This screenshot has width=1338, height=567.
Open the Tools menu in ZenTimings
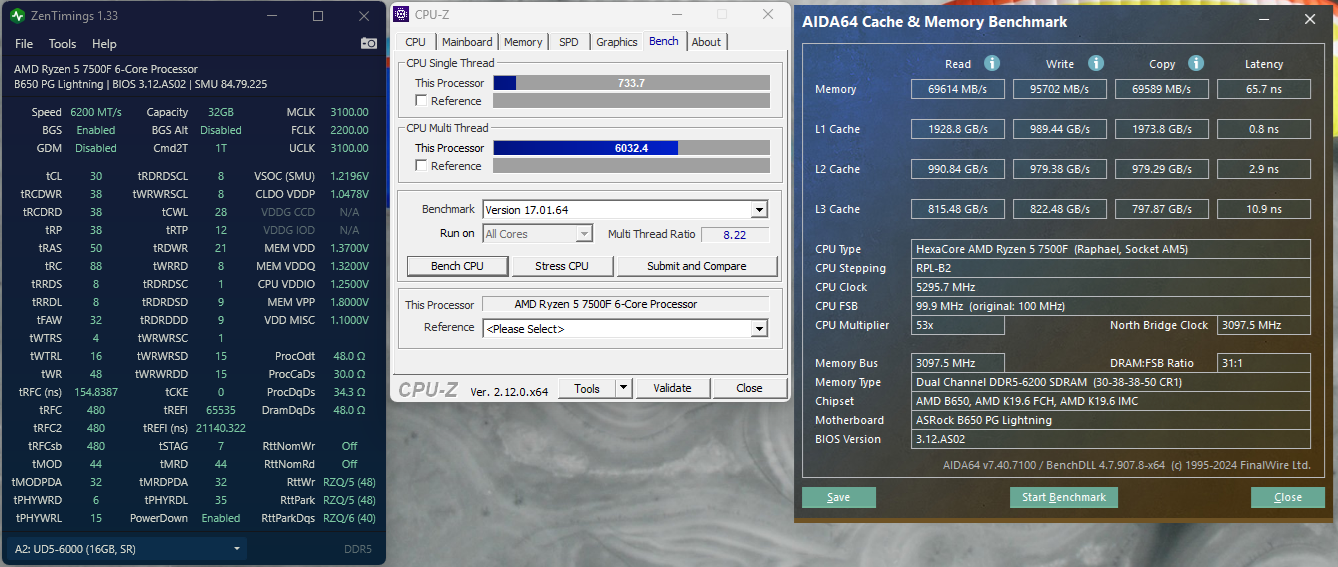tap(62, 44)
